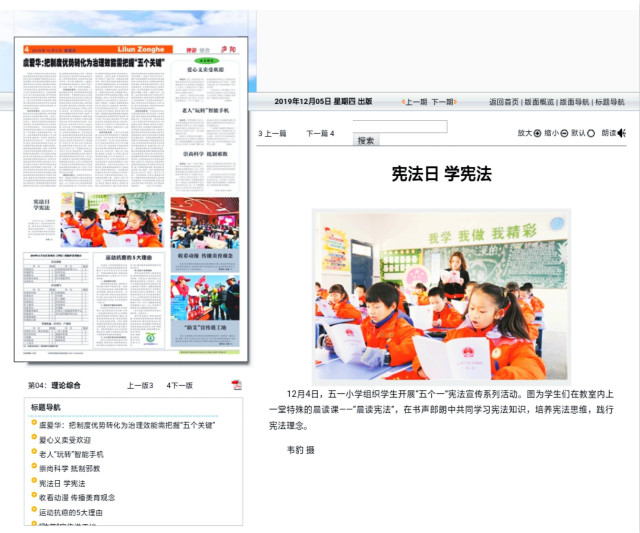Click 收看动漫 photo on page preview
640x533 pixels.
click(205, 223)
